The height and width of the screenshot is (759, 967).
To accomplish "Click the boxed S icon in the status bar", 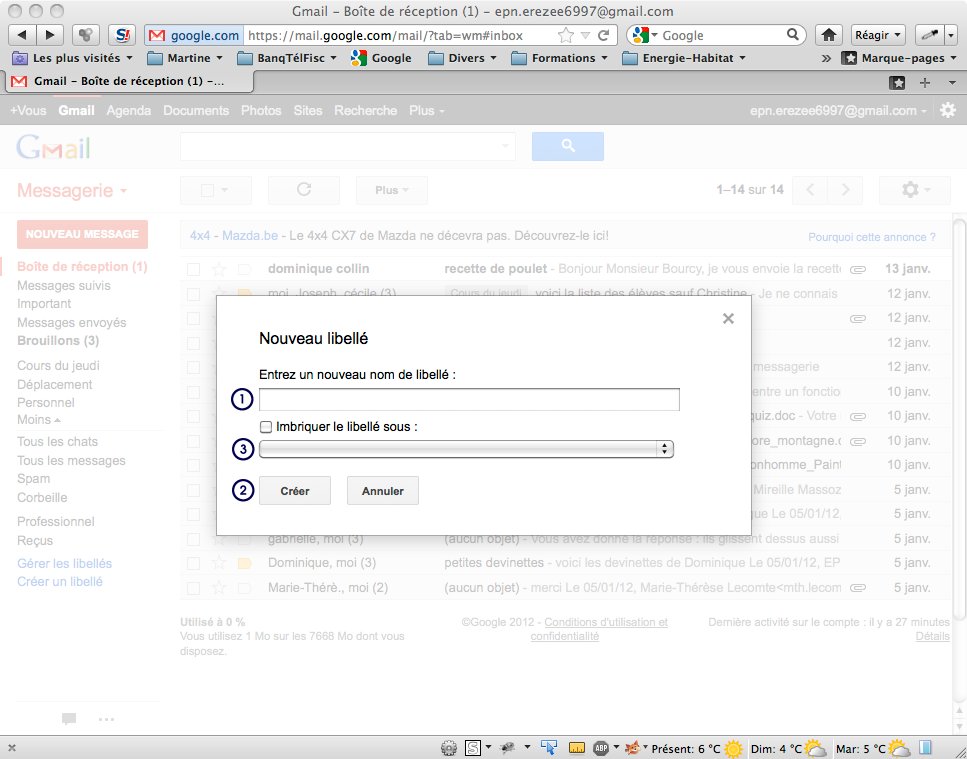I will click(473, 749).
